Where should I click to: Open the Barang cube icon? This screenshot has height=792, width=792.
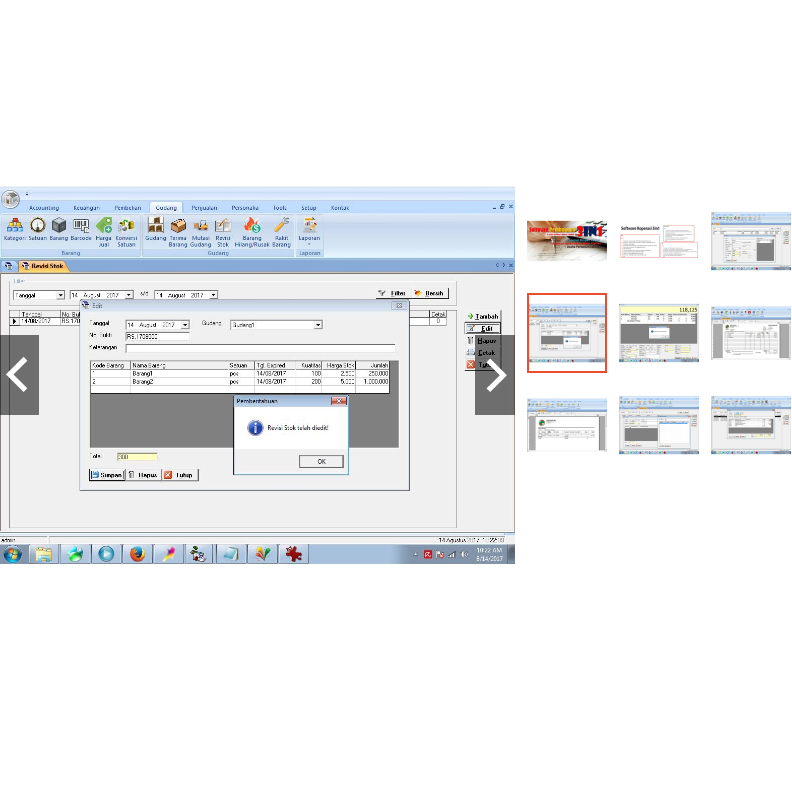[59, 229]
